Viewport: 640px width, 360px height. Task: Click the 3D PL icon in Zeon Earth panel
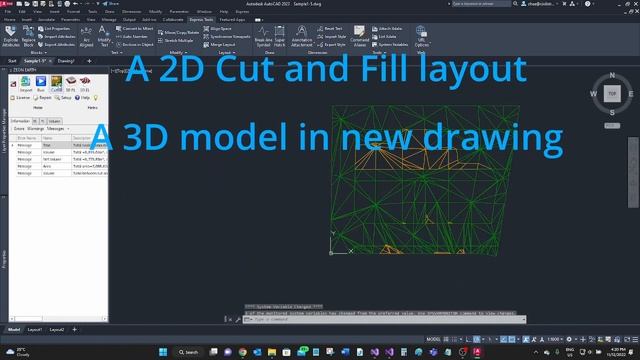71,84
